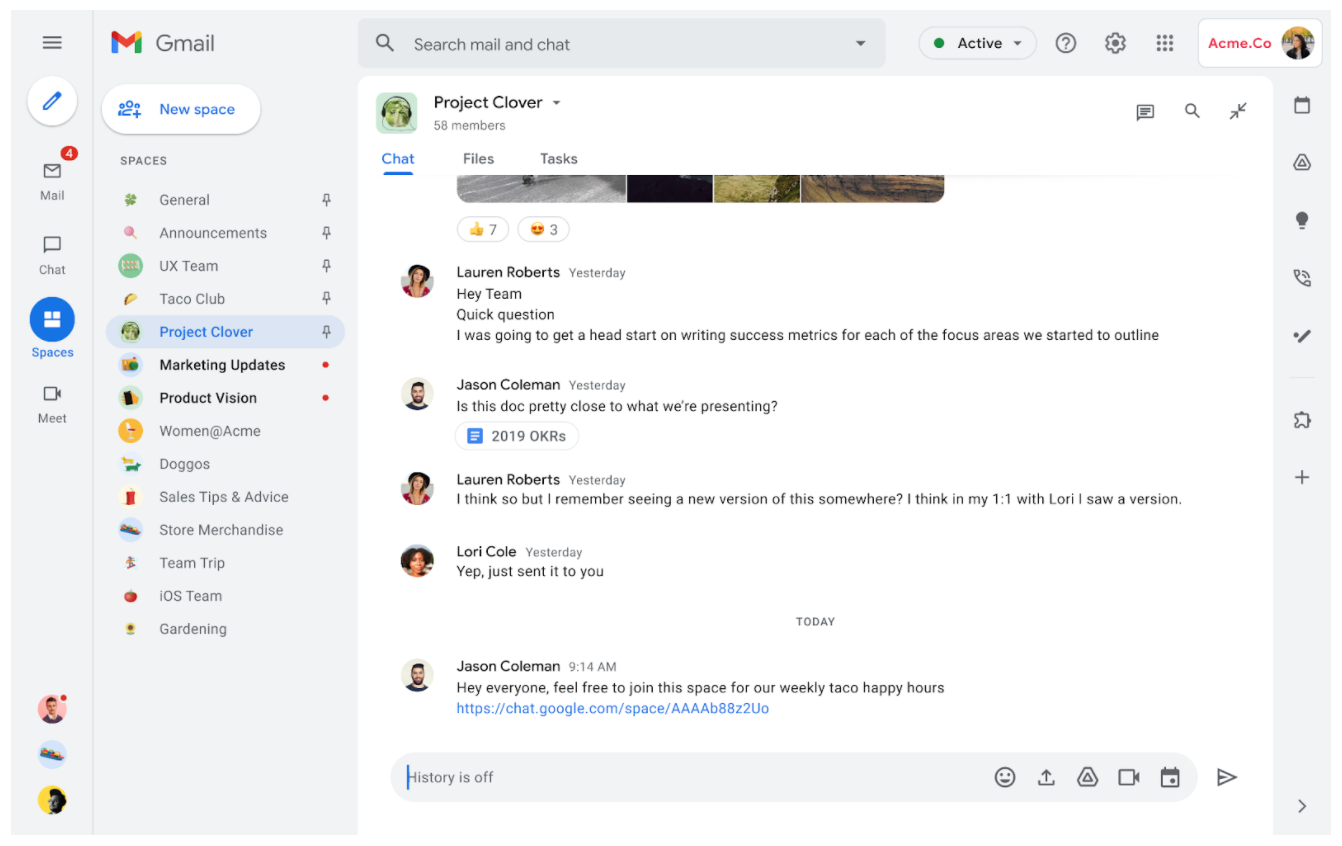Switch to the Files tab
The width and height of the screenshot is (1342, 846).
(x=478, y=158)
